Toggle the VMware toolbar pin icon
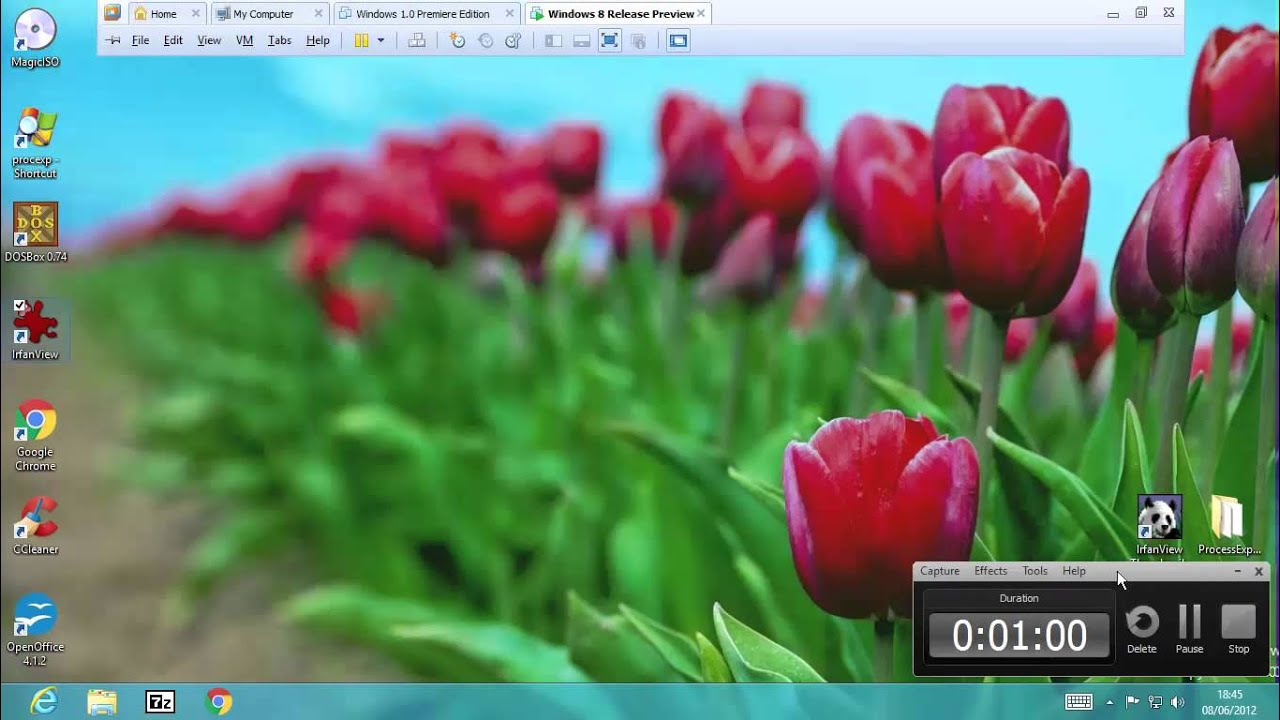This screenshot has width=1280, height=720. 113,41
